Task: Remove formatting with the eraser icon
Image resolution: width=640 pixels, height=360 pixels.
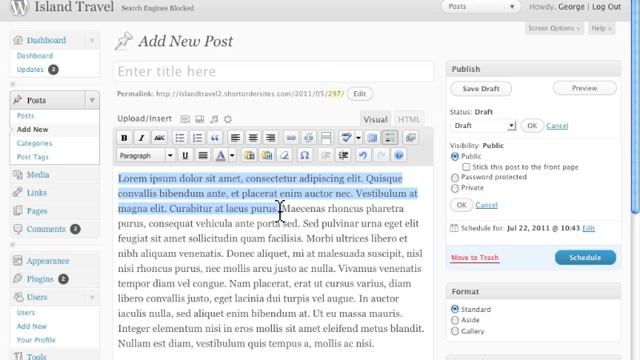Action: (284, 156)
